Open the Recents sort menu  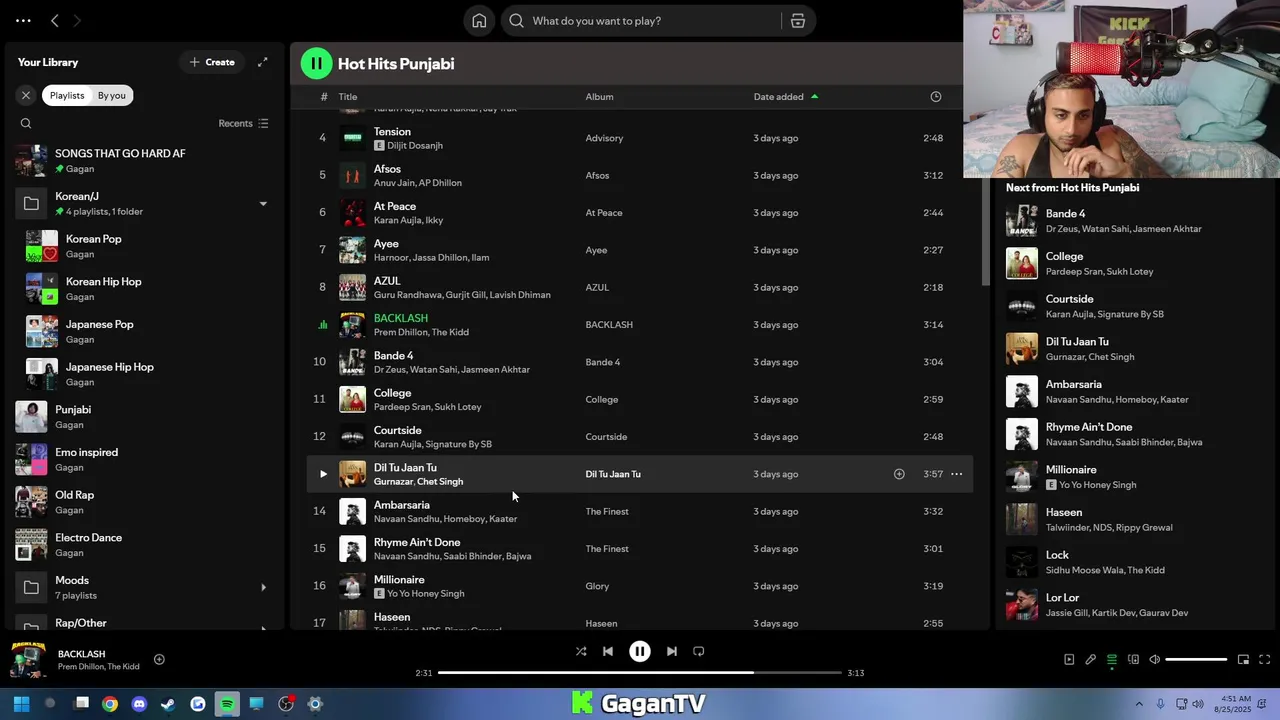point(243,124)
